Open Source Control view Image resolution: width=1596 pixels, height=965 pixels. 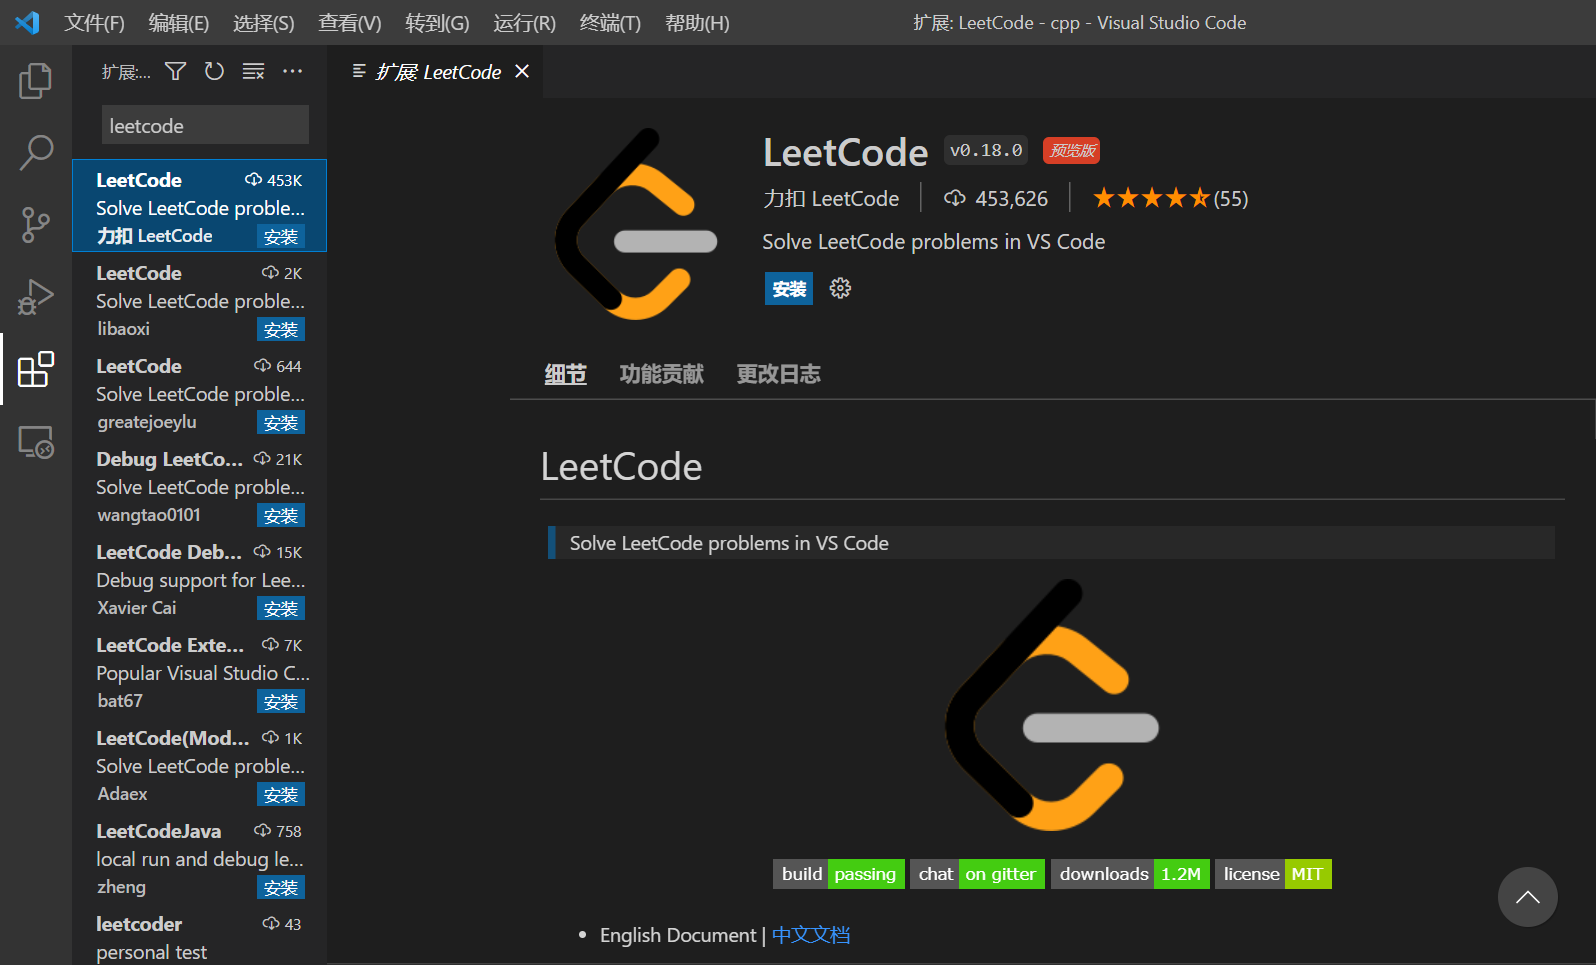[36, 225]
